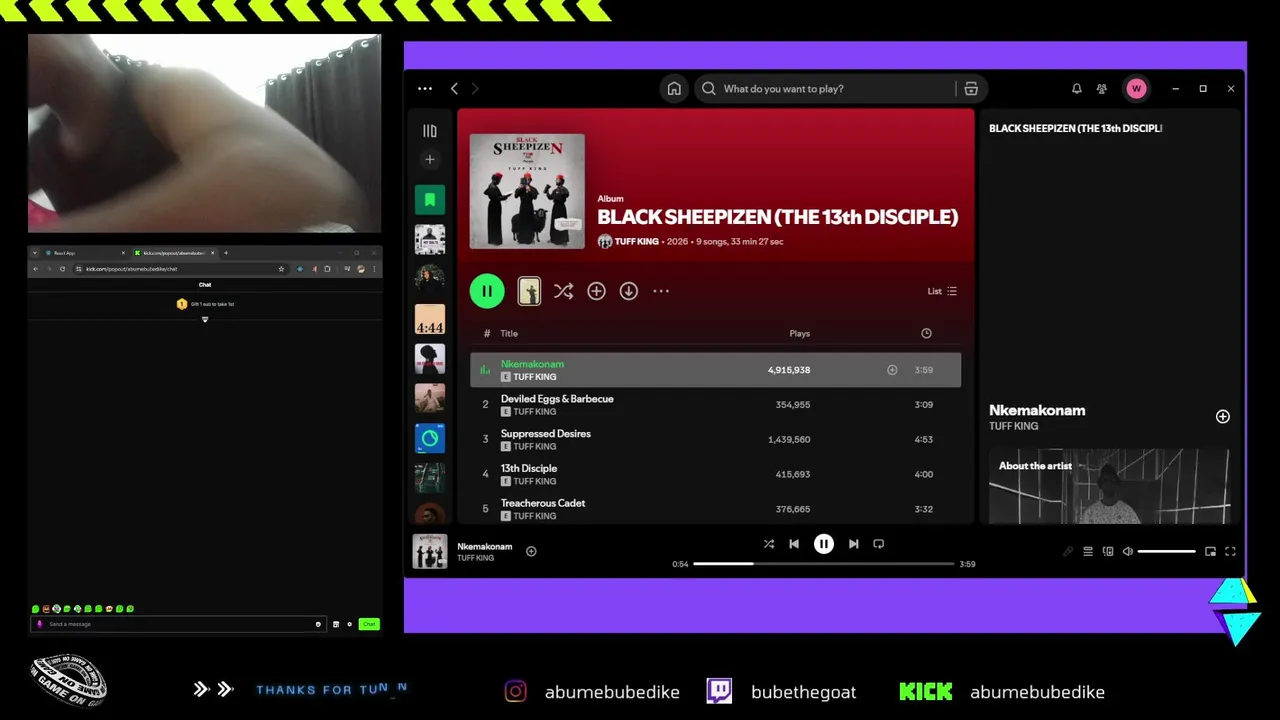Image resolution: width=1280 pixels, height=720 pixels.
Task: Click TUFF KING under Now Playing title
Action: 1013,426
